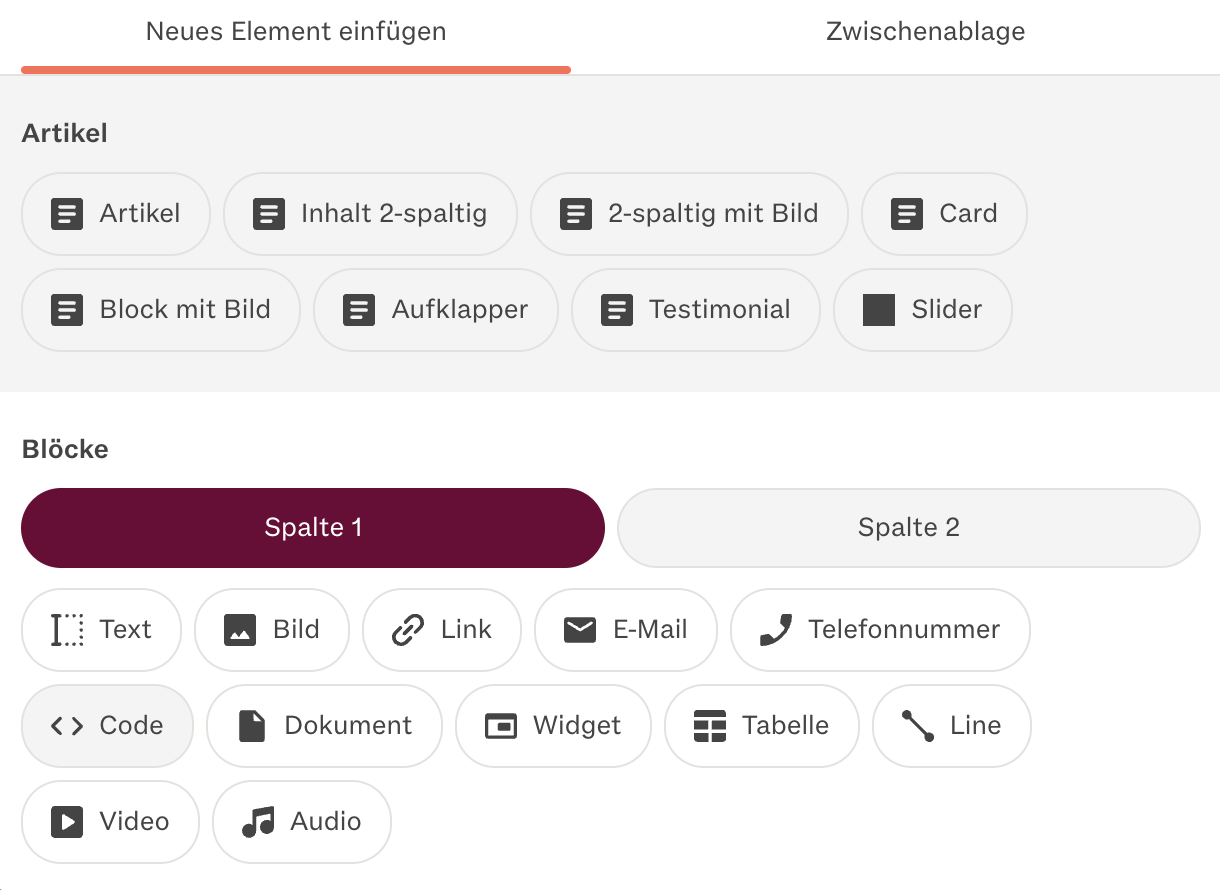Image resolution: width=1220 pixels, height=890 pixels.
Task: Add a Slider article element
Action: pyautogui.click(x=923, y=310)
